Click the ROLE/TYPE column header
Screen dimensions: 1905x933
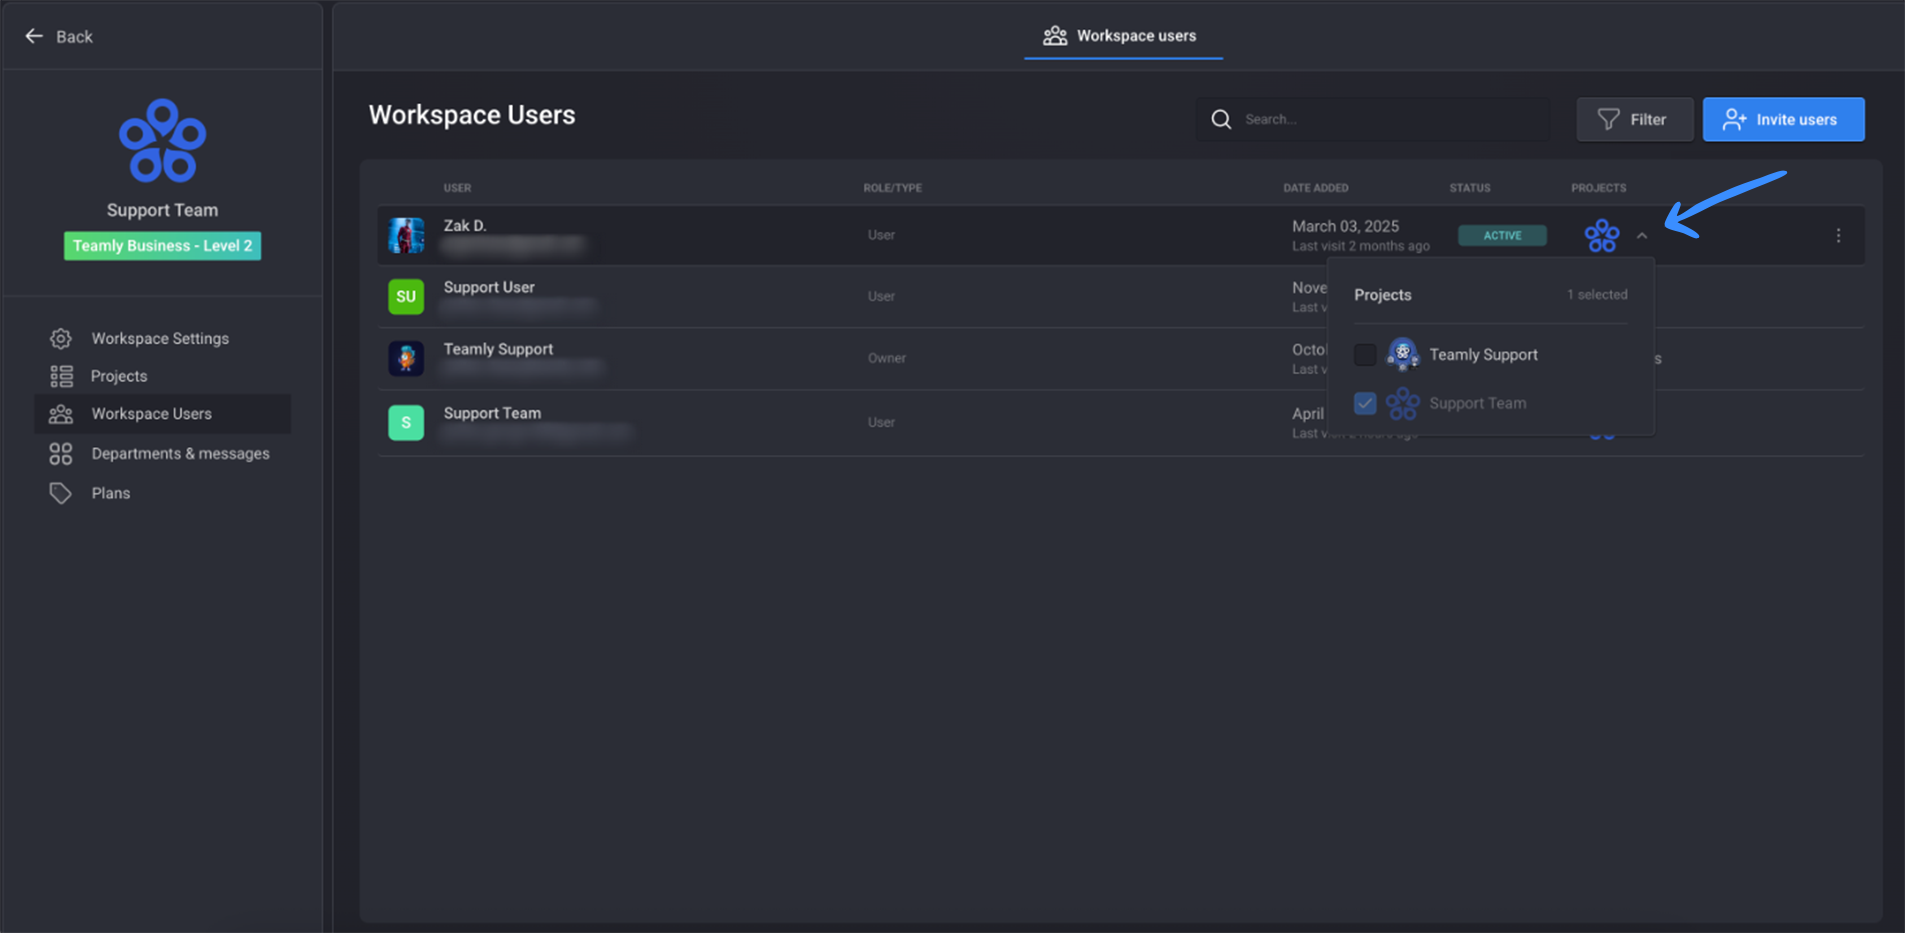click(x=893, y=188)
